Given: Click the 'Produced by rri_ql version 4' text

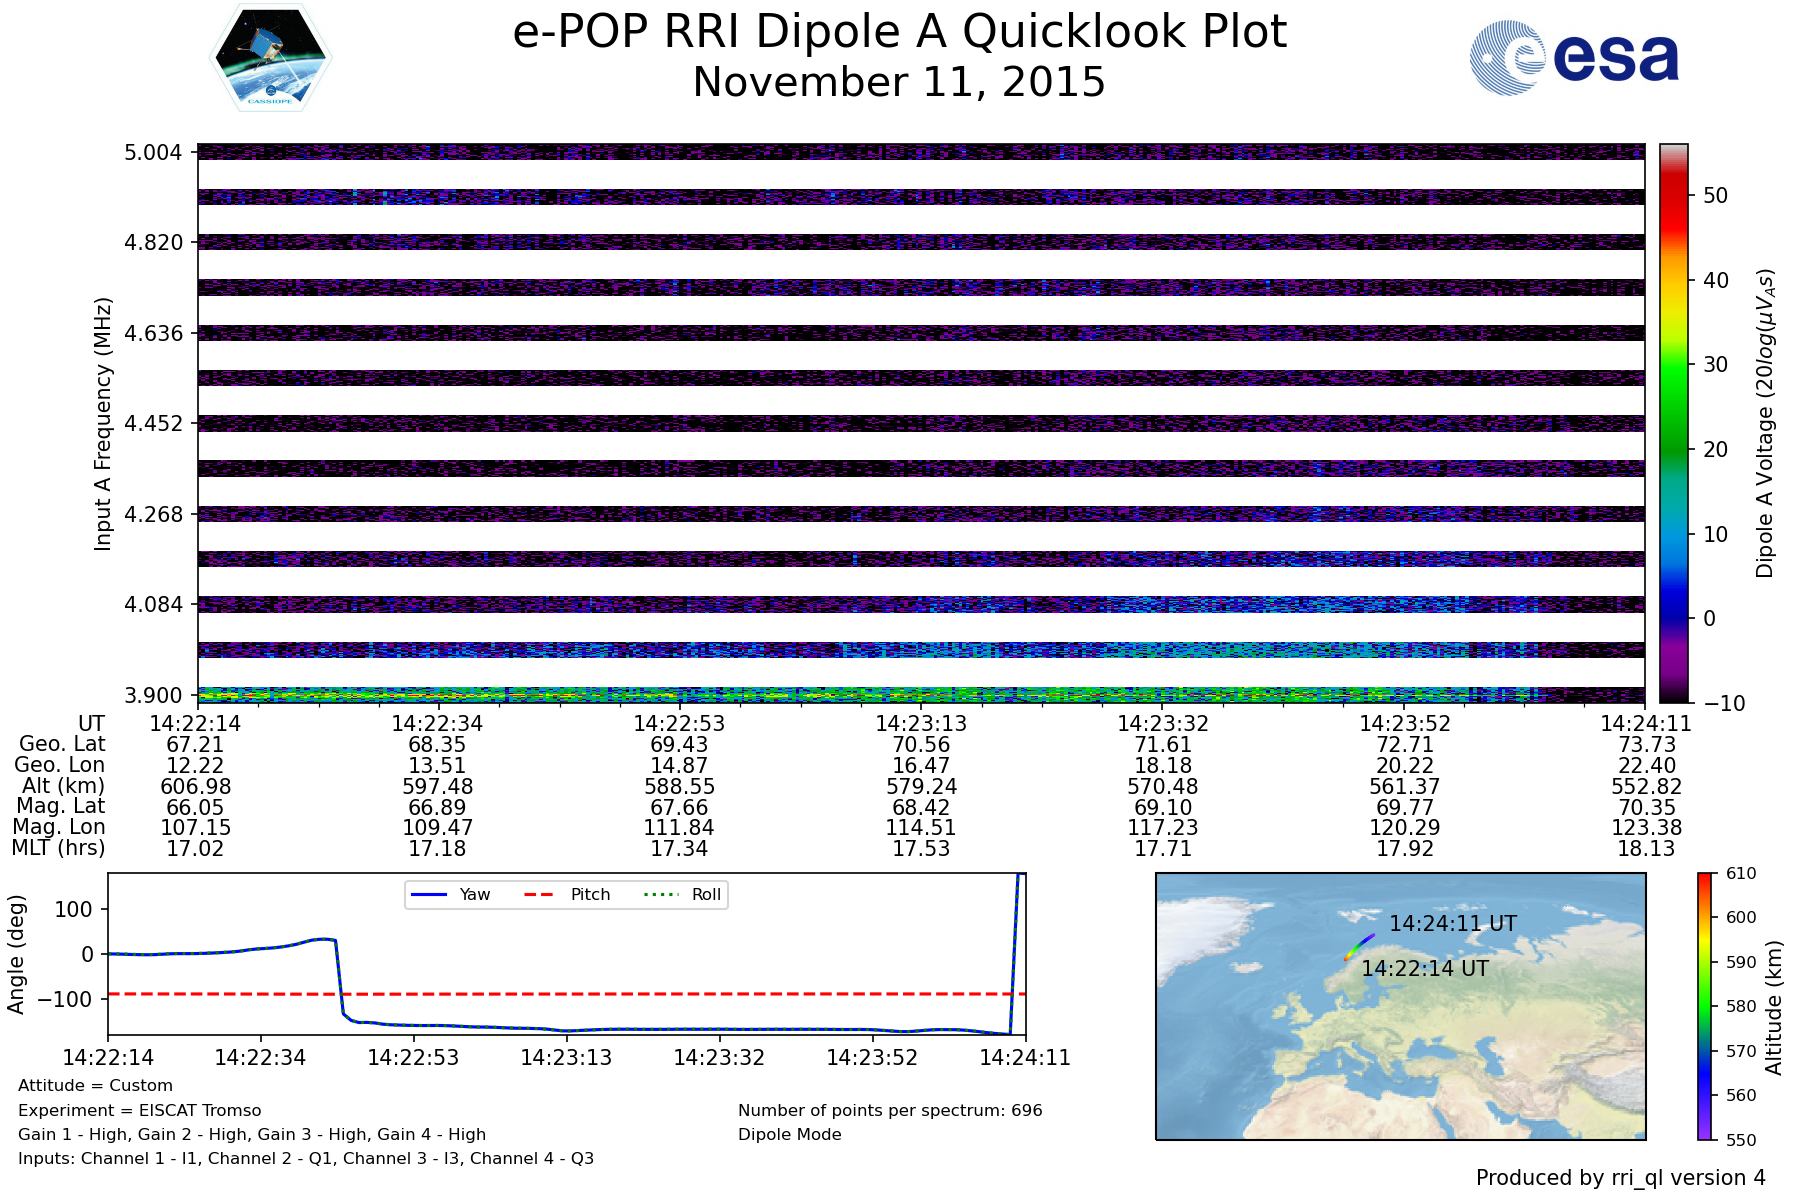Looking at the screenshot, I should [x=1620, y=1178].
